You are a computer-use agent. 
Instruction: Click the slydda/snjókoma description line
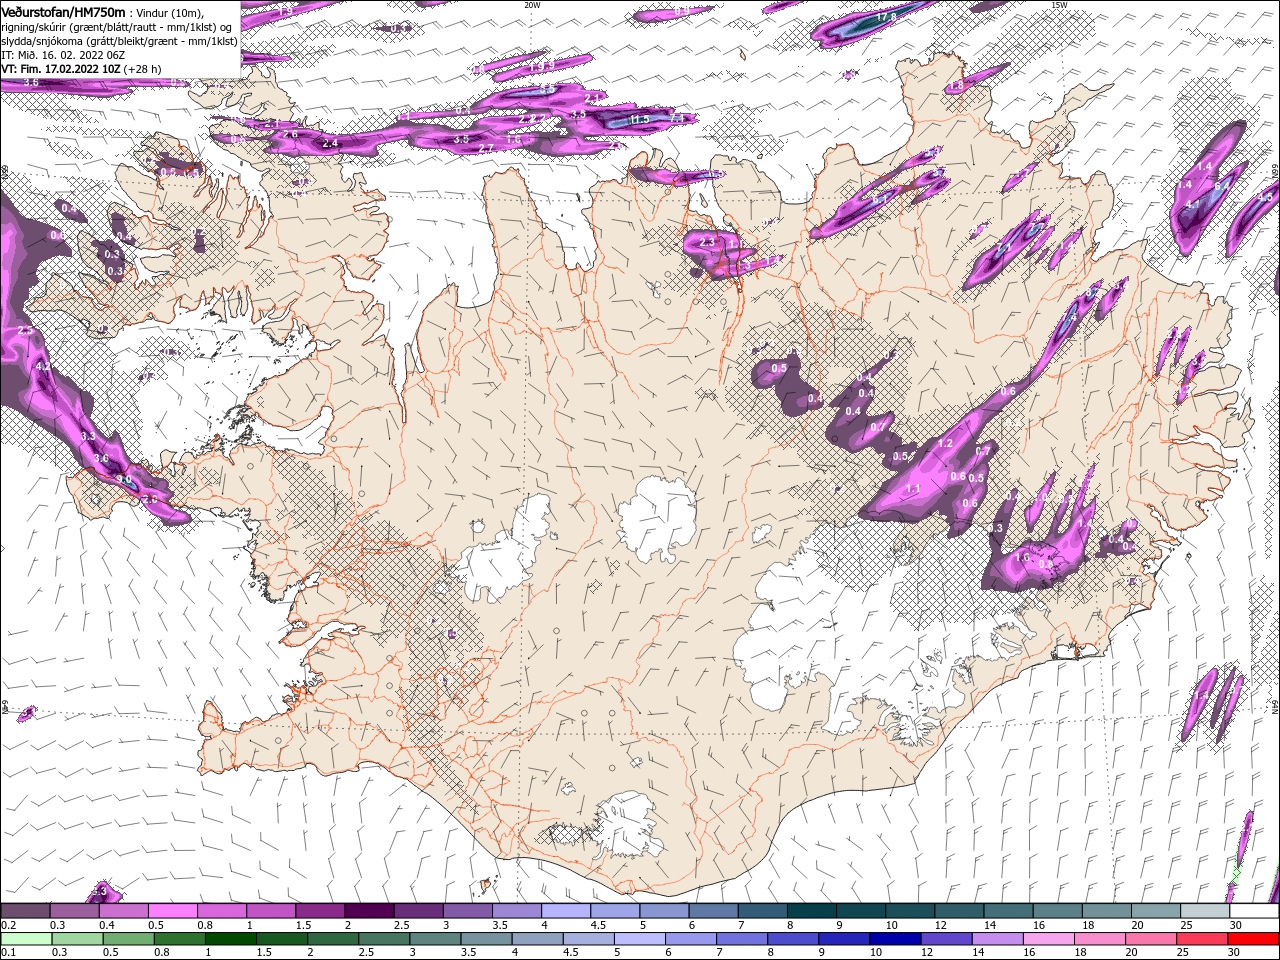(x=119, y=41)
